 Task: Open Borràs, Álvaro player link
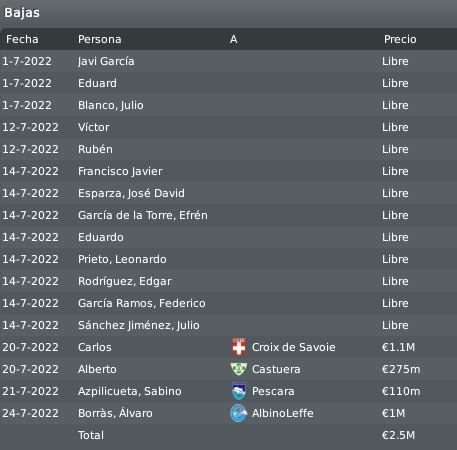tap(115, 413)
